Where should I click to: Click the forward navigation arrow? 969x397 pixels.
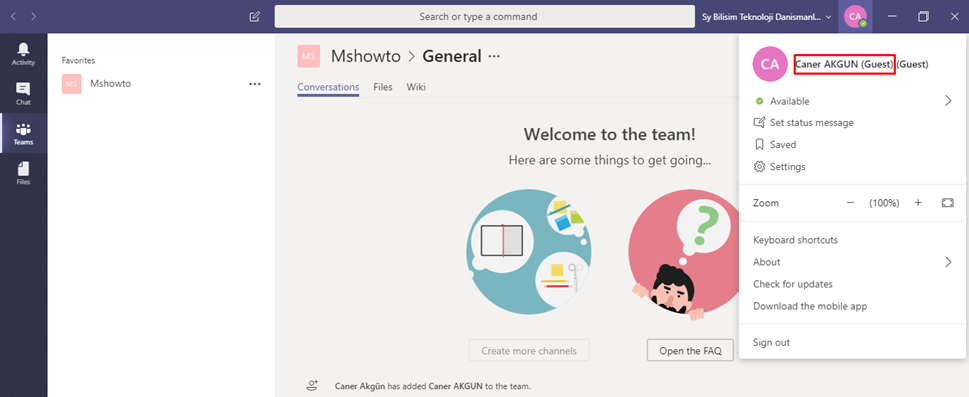coord(33,17)
